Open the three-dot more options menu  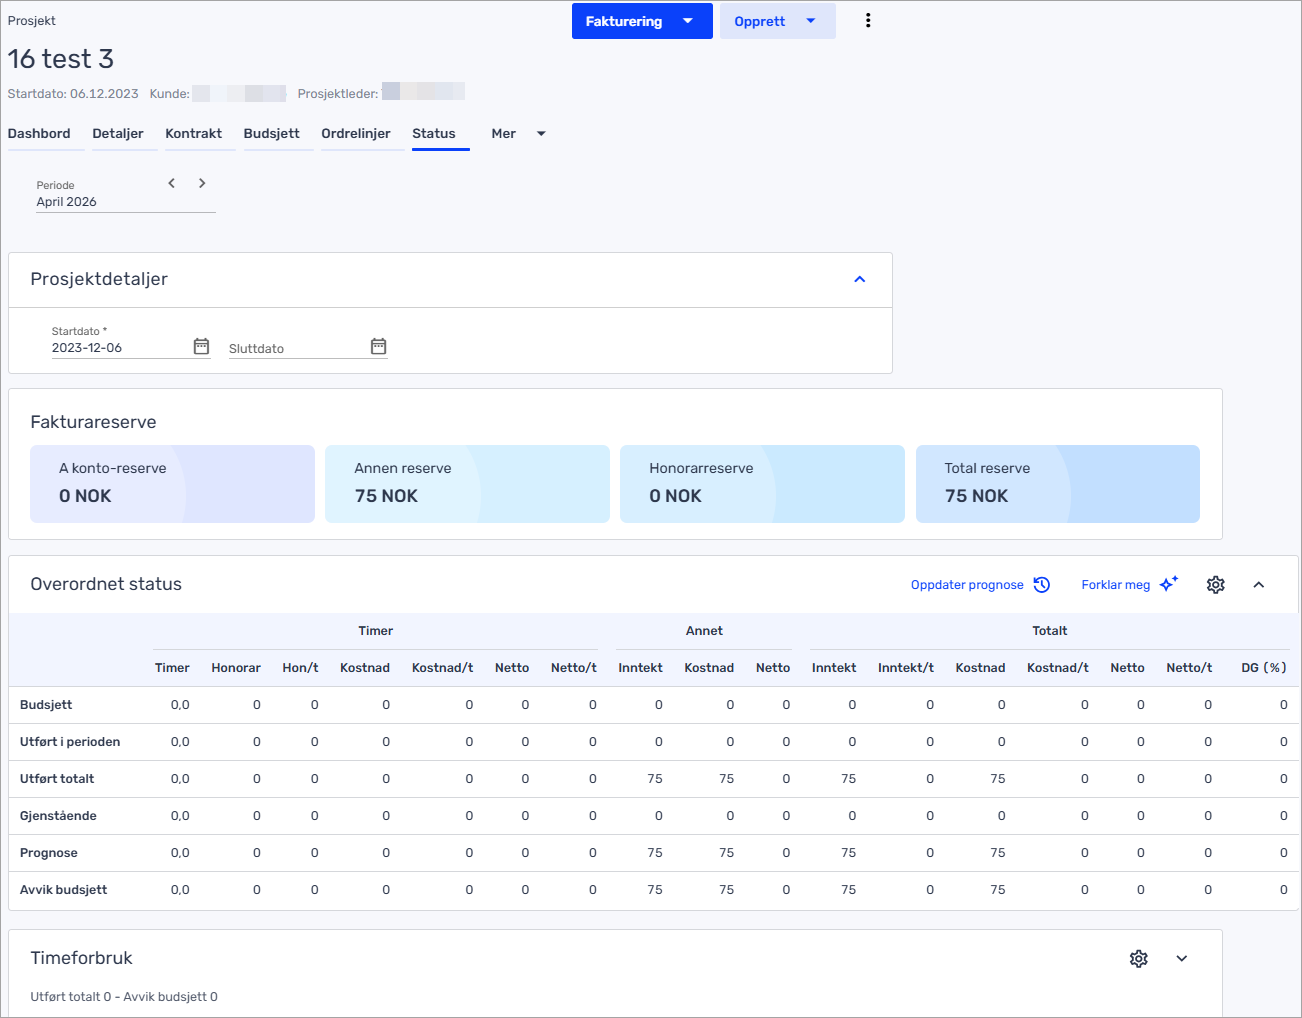click(x=868, y=21)
